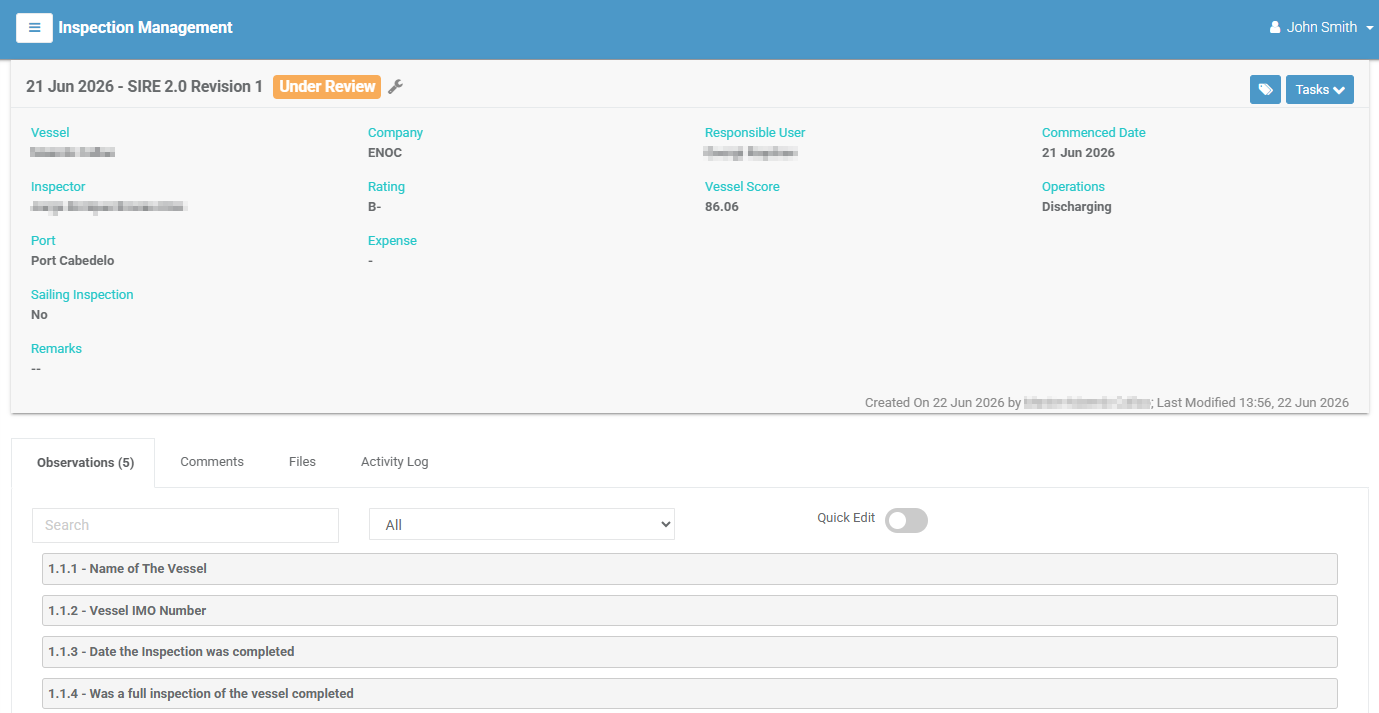Switch to the Files tab
This screenshot has width=1379, height=713.
(x=302, y=462)
